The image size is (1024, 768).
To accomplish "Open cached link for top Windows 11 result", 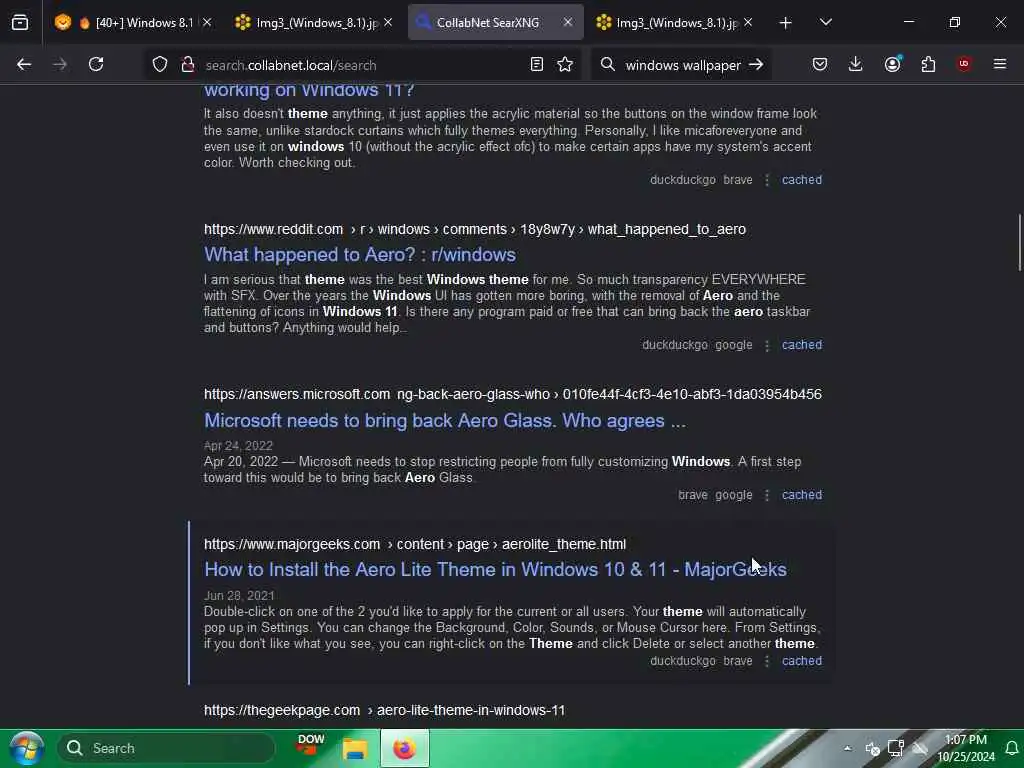I will [x=802, y=180].
